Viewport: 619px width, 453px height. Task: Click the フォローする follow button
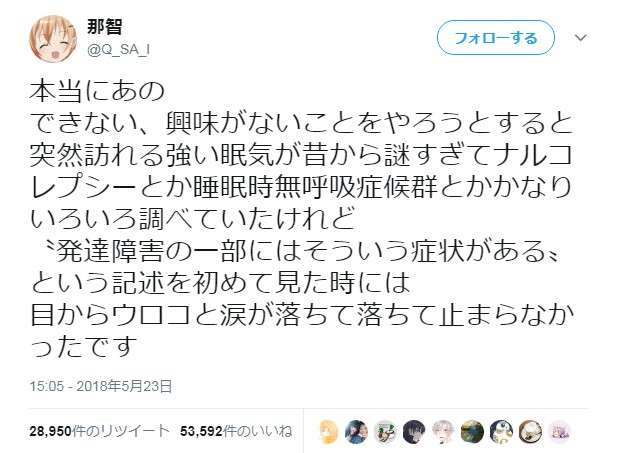496,38
